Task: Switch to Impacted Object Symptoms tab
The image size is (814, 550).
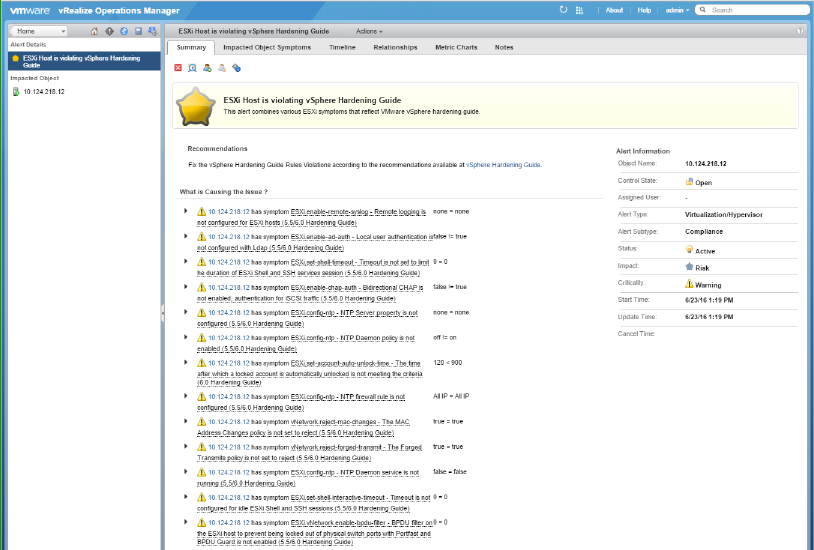Action: tap(267, 47)
